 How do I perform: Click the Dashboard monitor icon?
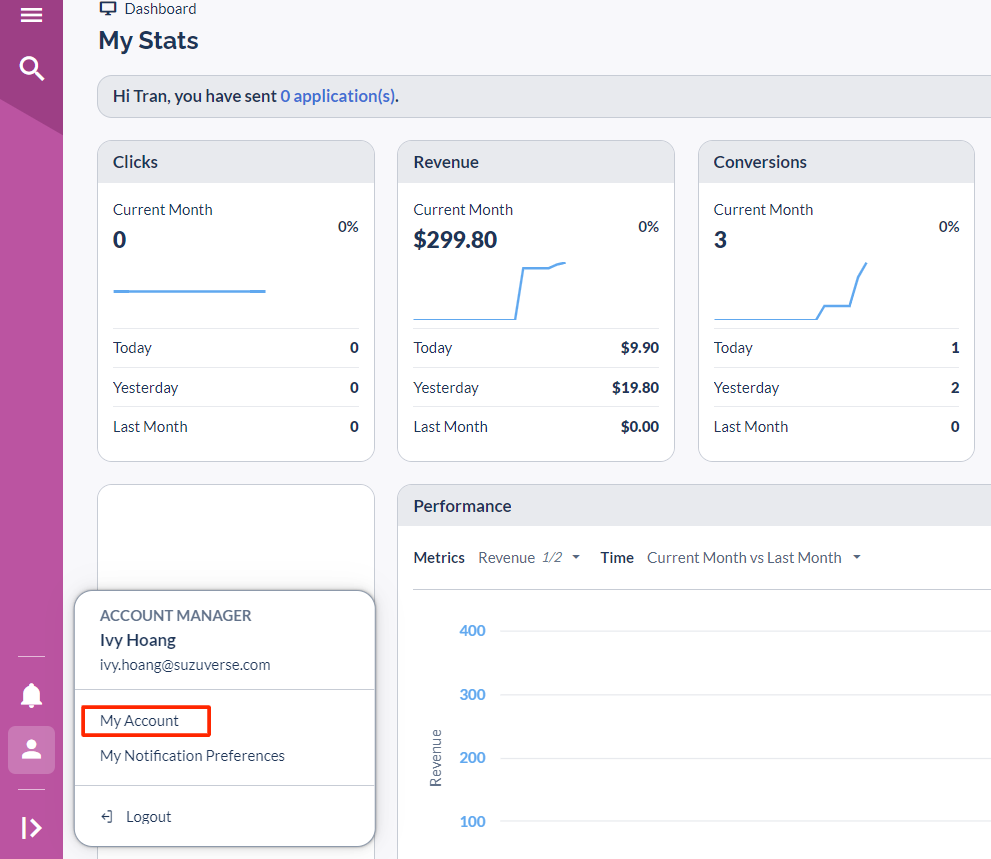[x=108, y=9]
